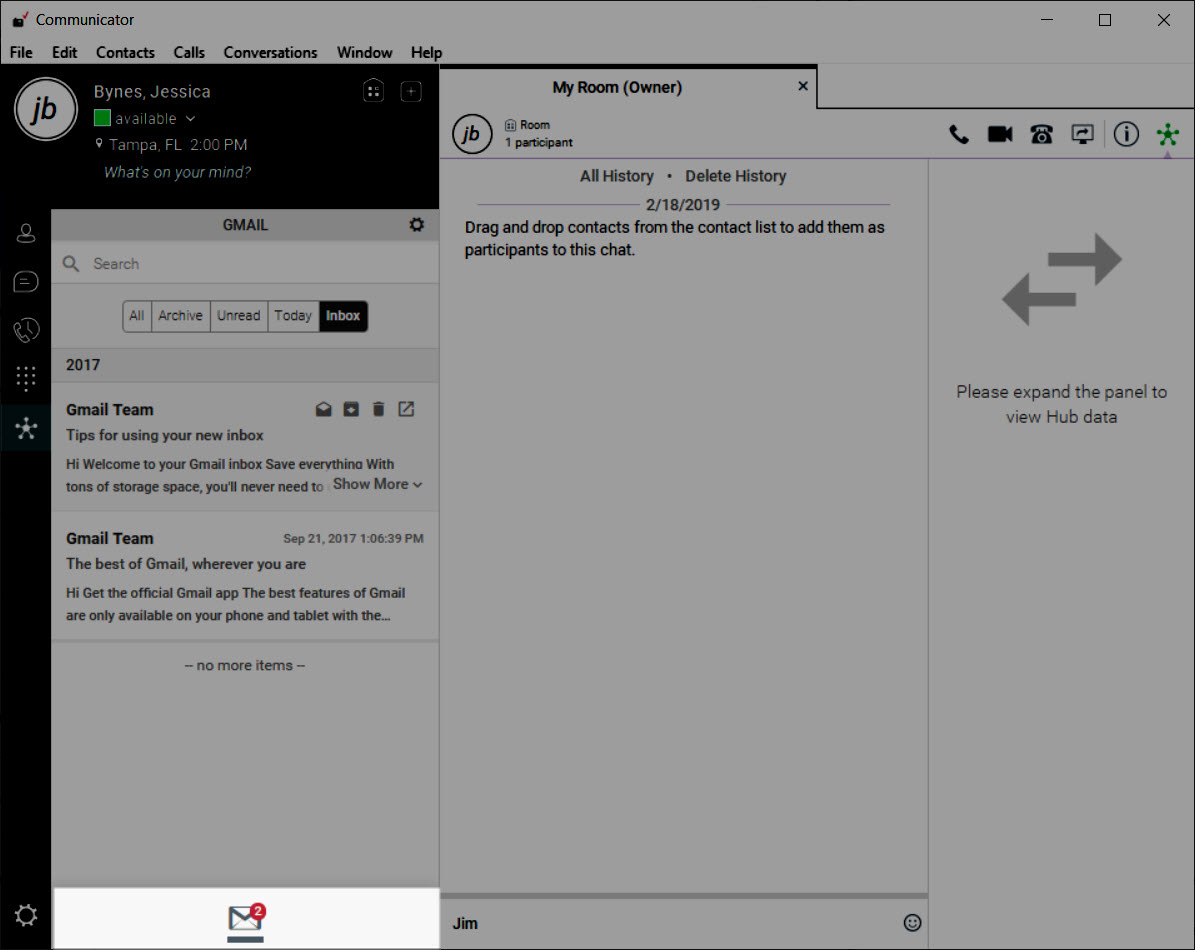
Task: Click the All History link
Action: click(617, 176)
